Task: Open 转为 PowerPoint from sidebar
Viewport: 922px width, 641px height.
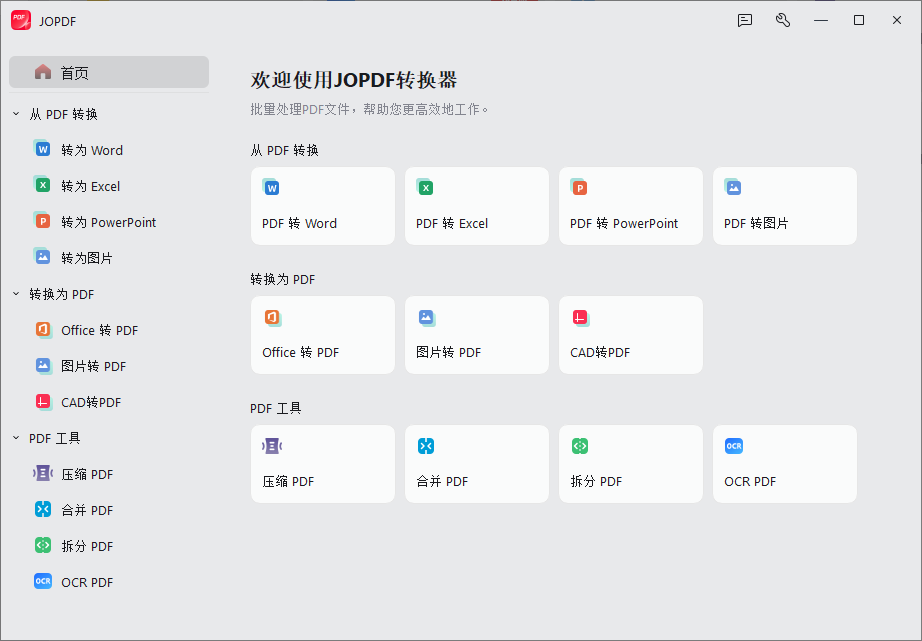Action: pyautogui.click(x=109, y=222)
